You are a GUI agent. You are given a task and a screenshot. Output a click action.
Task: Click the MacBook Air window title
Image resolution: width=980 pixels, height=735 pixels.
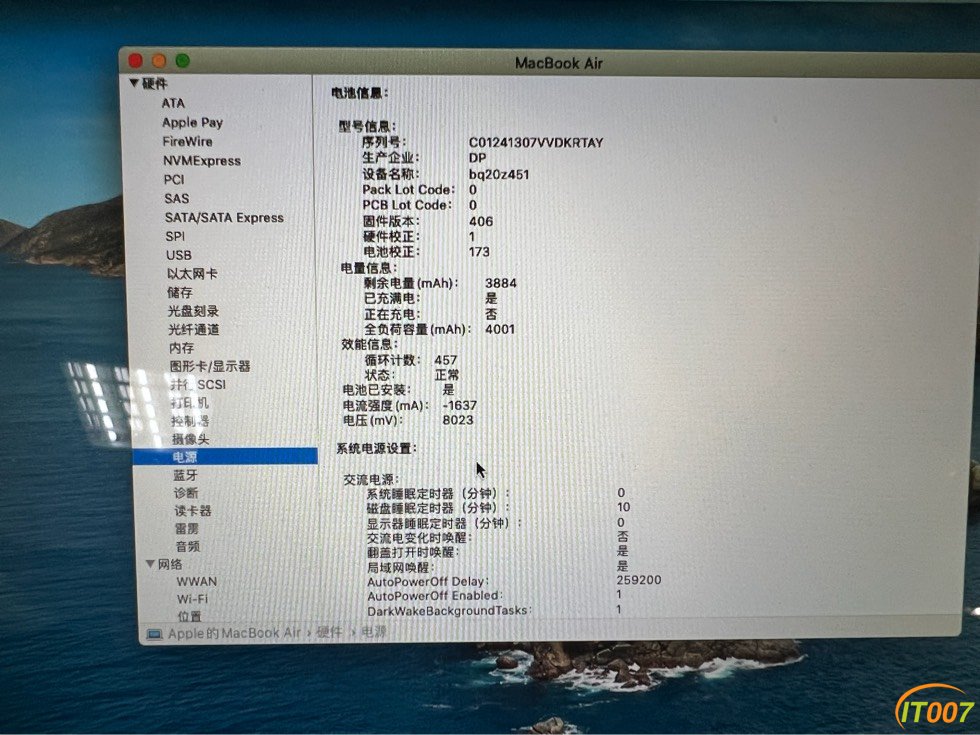click(x=559, y=63)
